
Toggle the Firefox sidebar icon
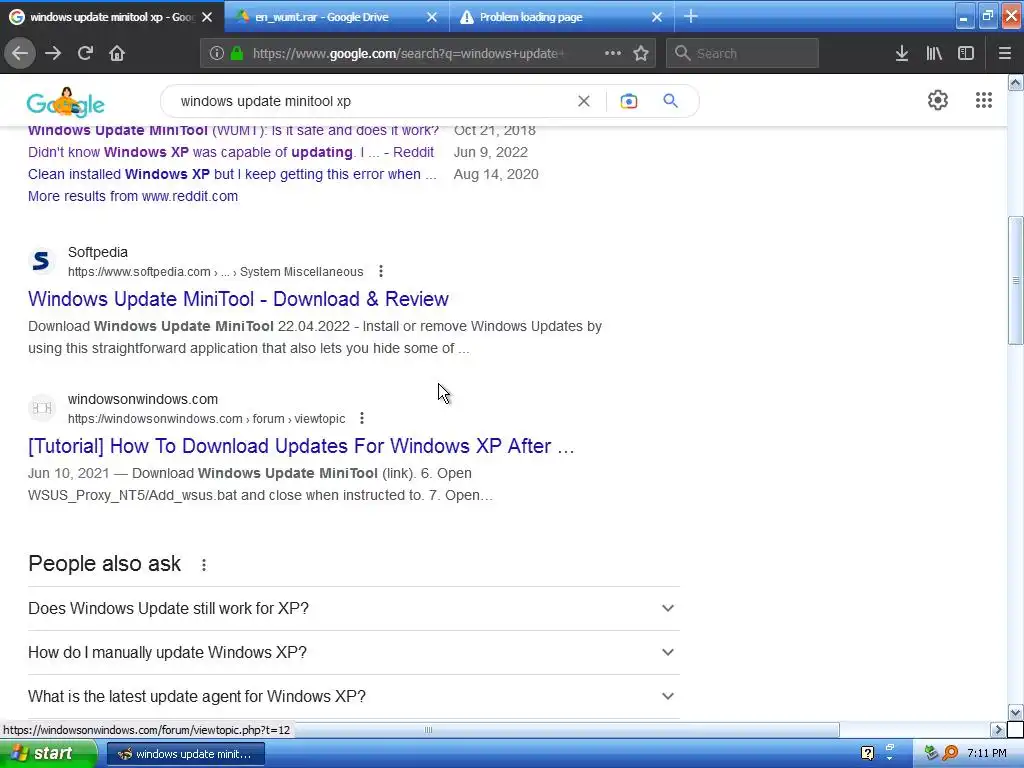[x=966, y=53]
